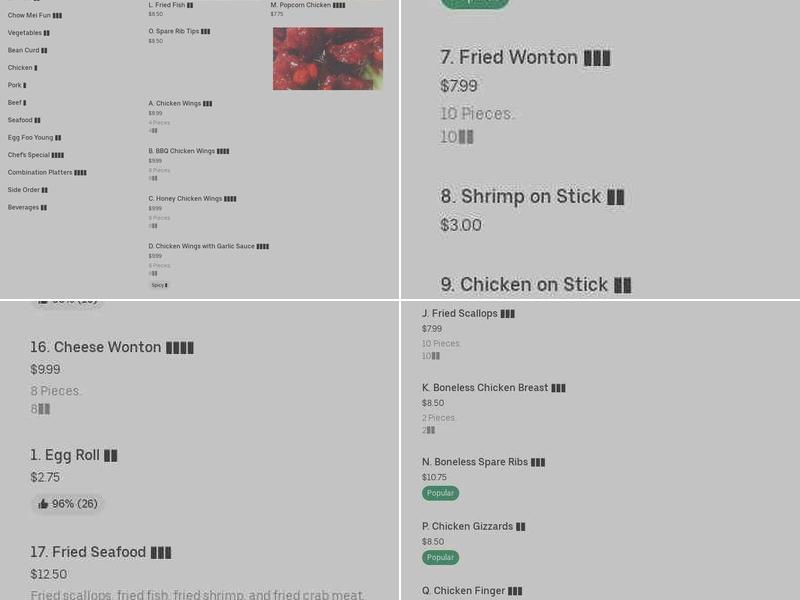
Task: Select the Seafood category link
Action: coord(23,120)
